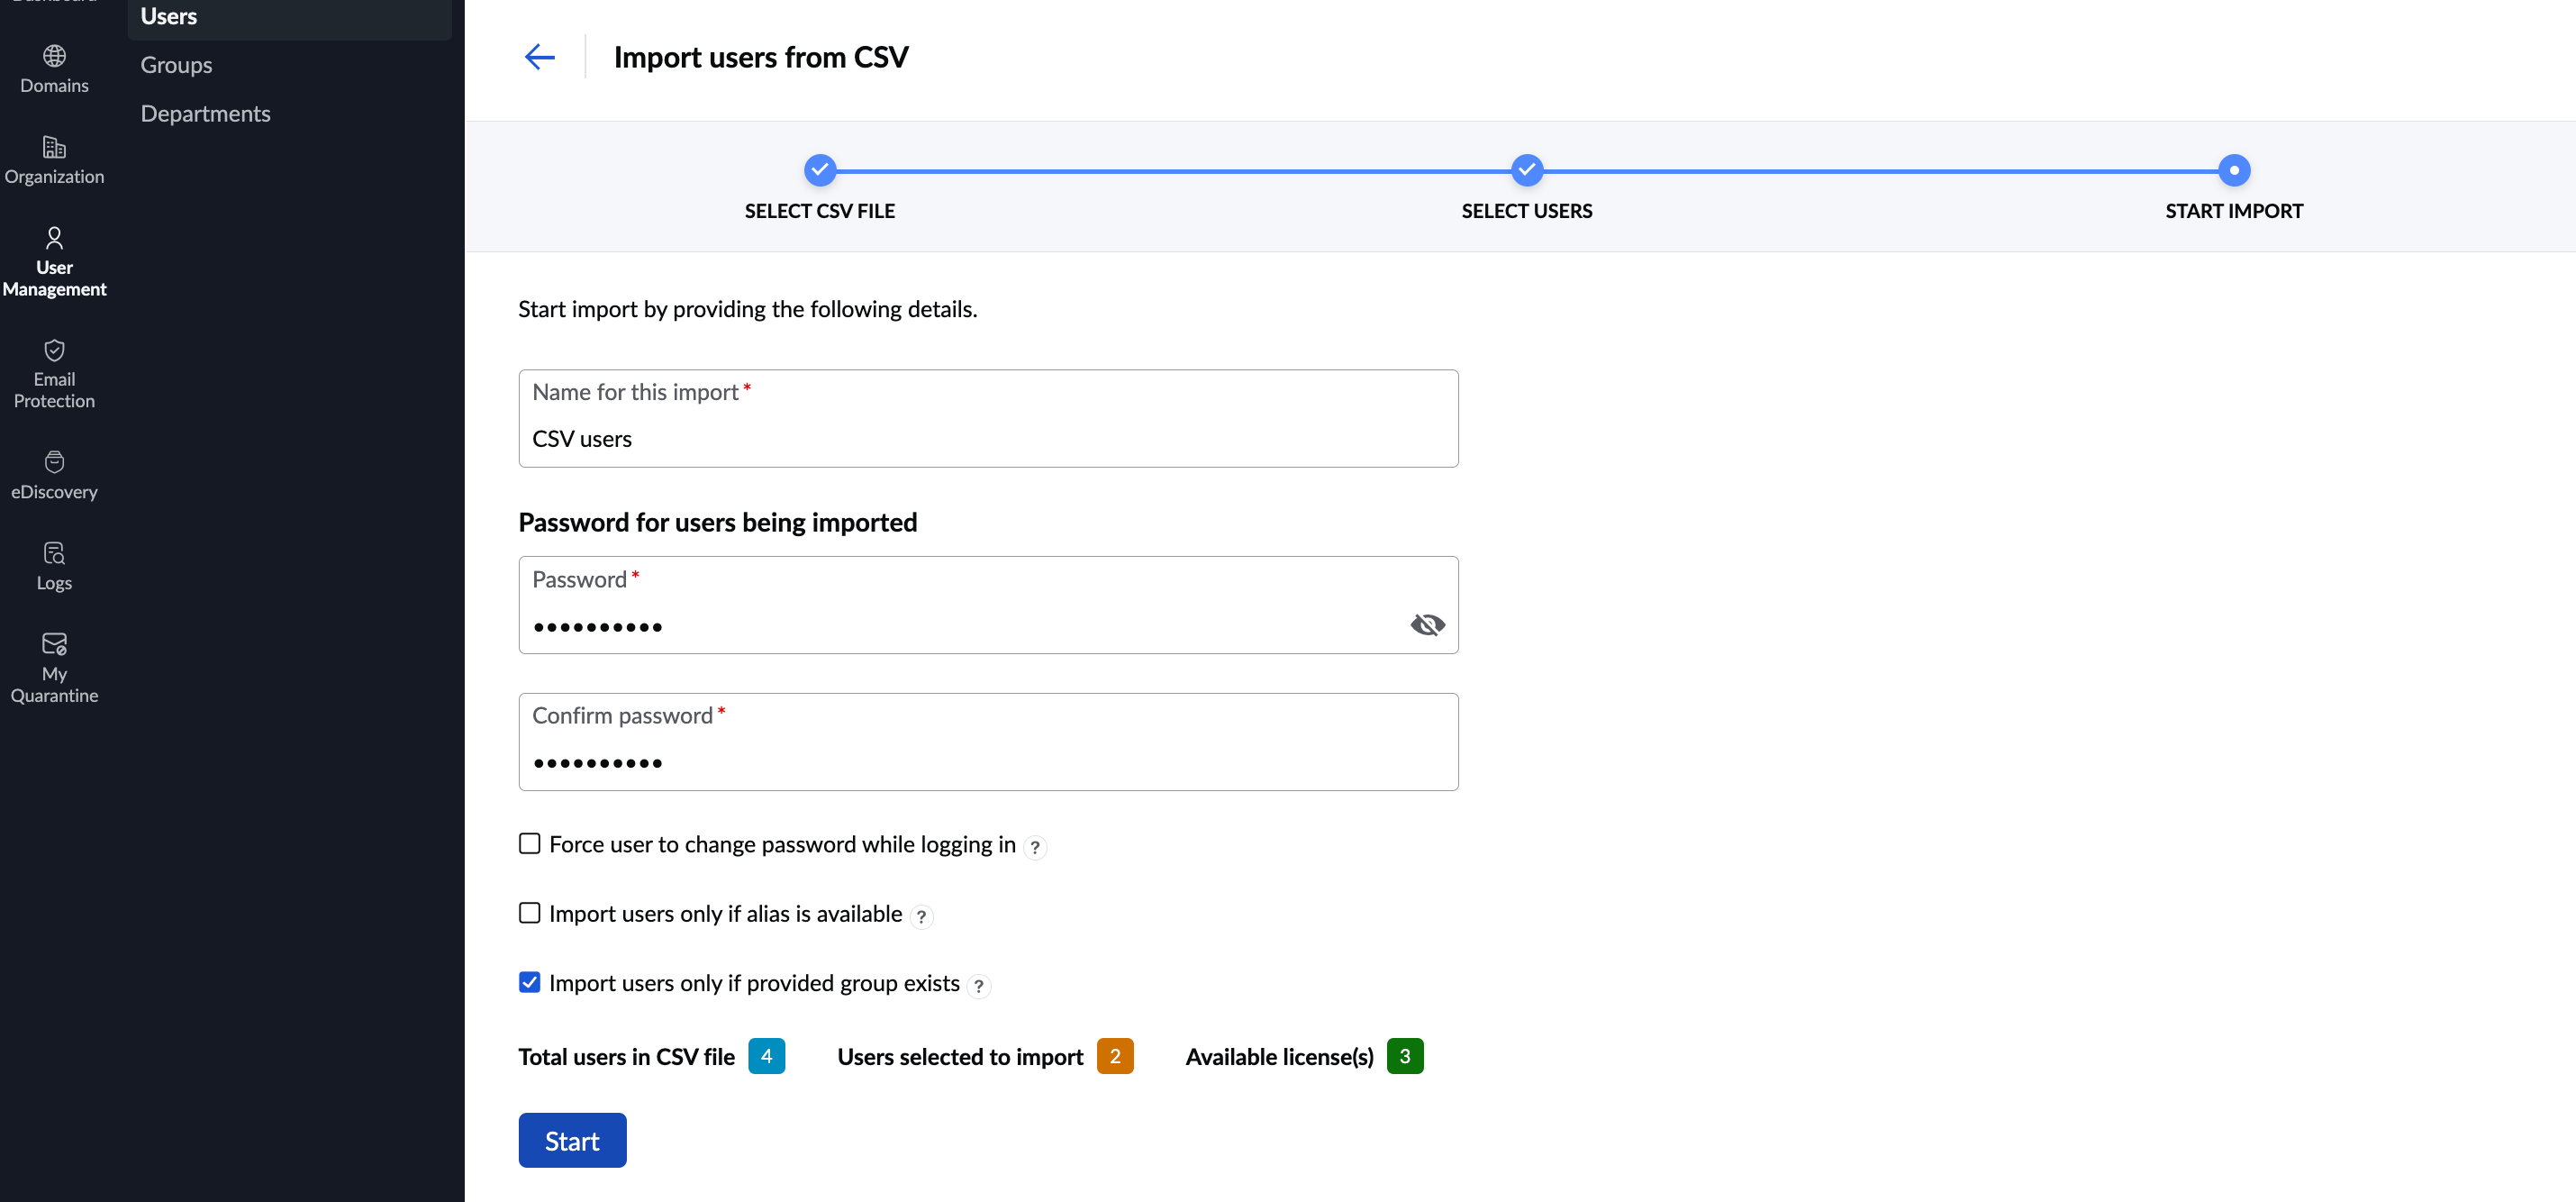Open My Quarantine section

pyautogui.click(x=54, y=667)
